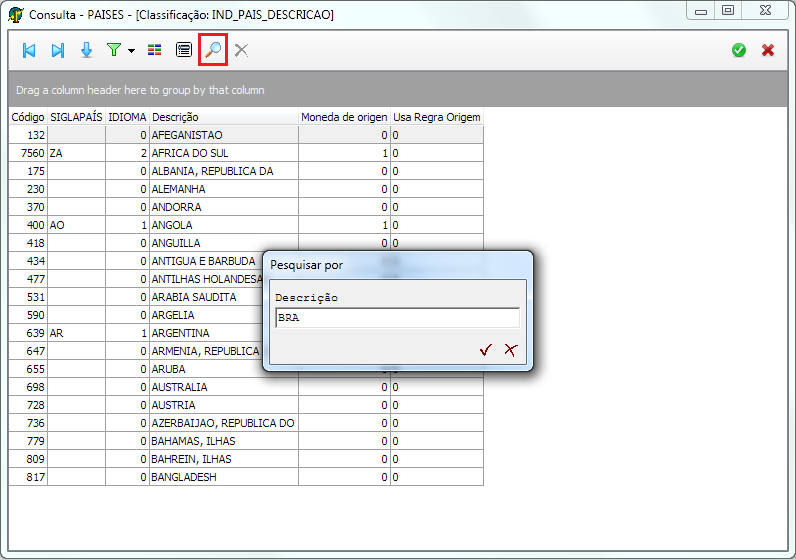
Task: Click the green filter funnel icon
Action: (x=113, y=50)
